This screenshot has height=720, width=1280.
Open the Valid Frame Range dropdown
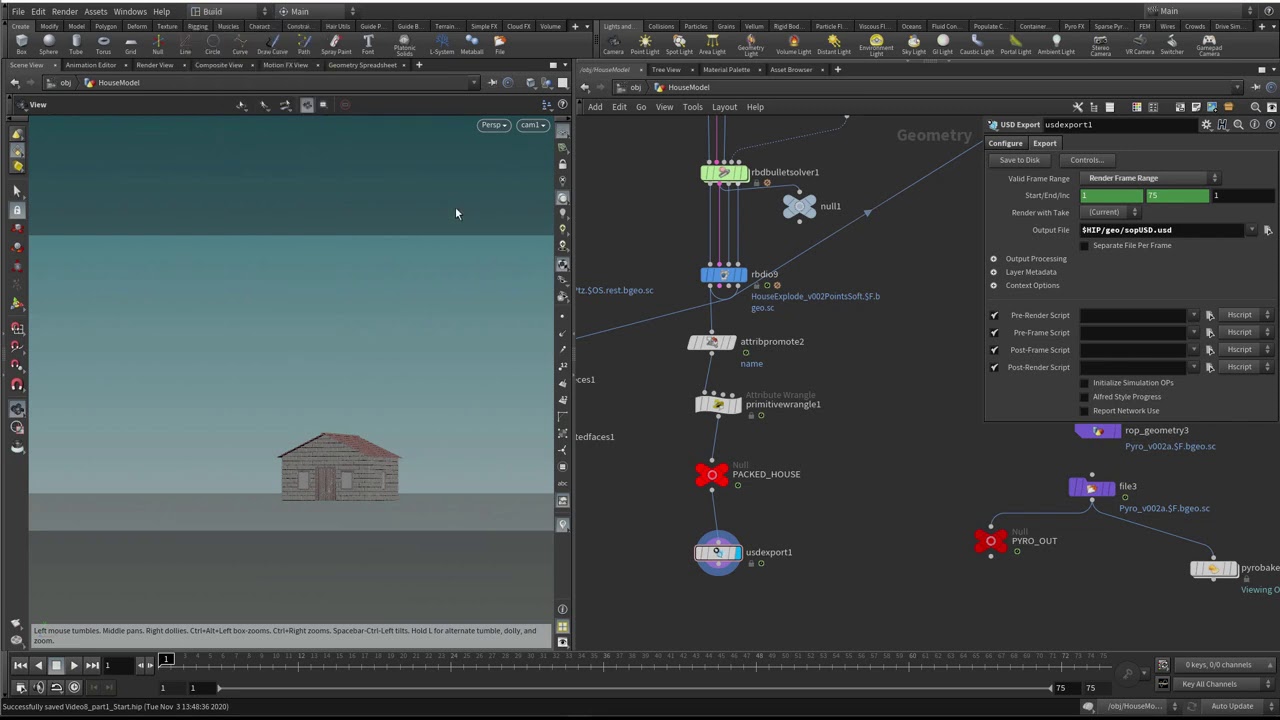pos(1152,178)
